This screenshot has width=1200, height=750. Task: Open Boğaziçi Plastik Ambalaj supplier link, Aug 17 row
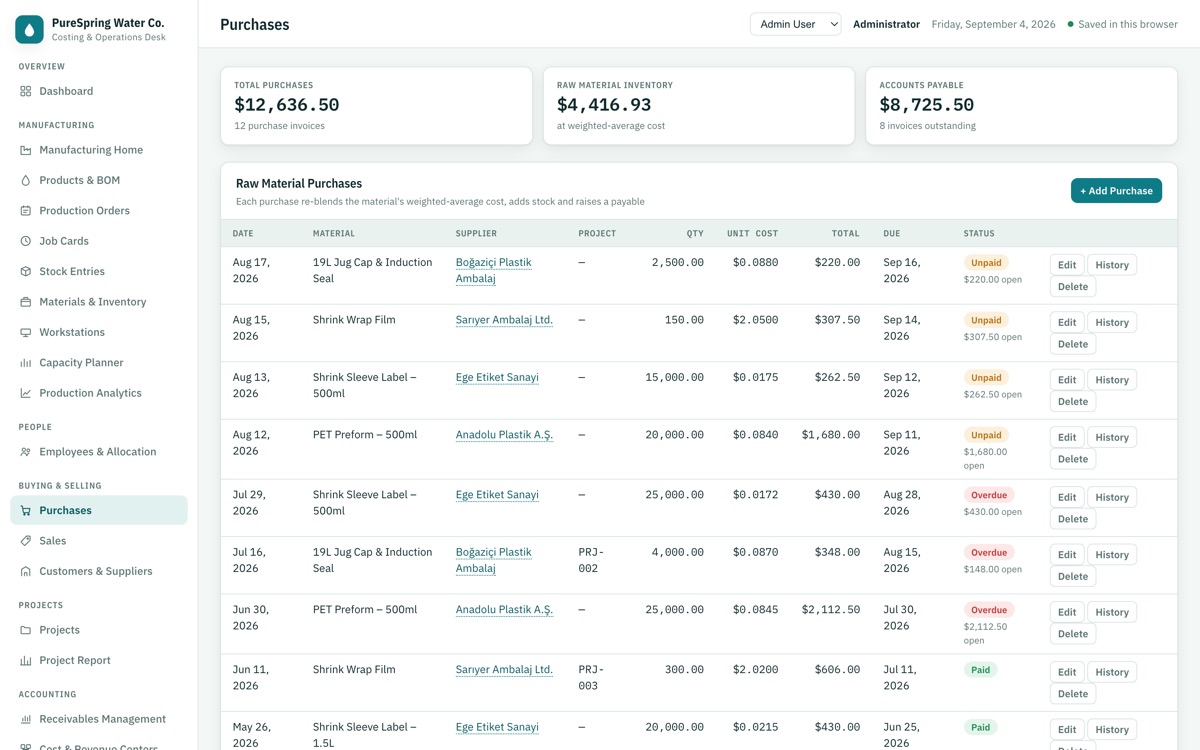coord(494,270)
